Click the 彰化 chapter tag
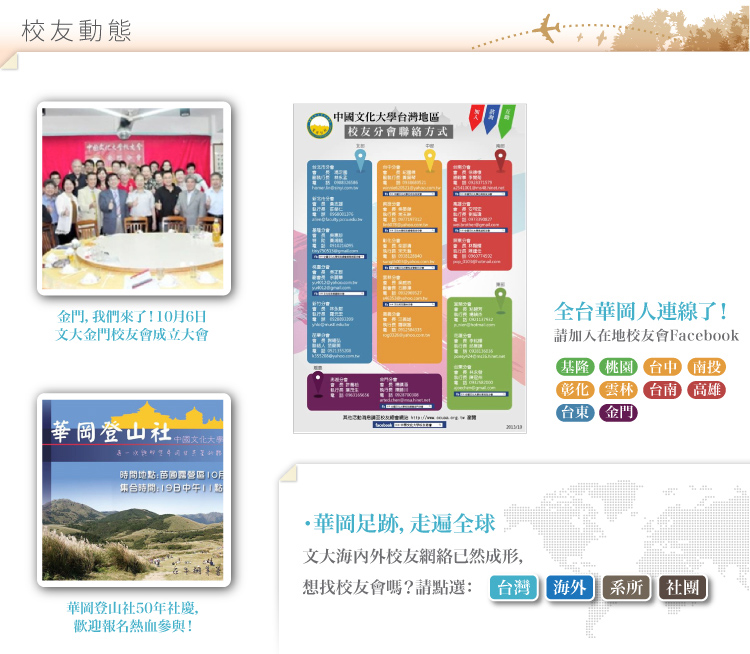The image size is (750, 654). [575, 389]
